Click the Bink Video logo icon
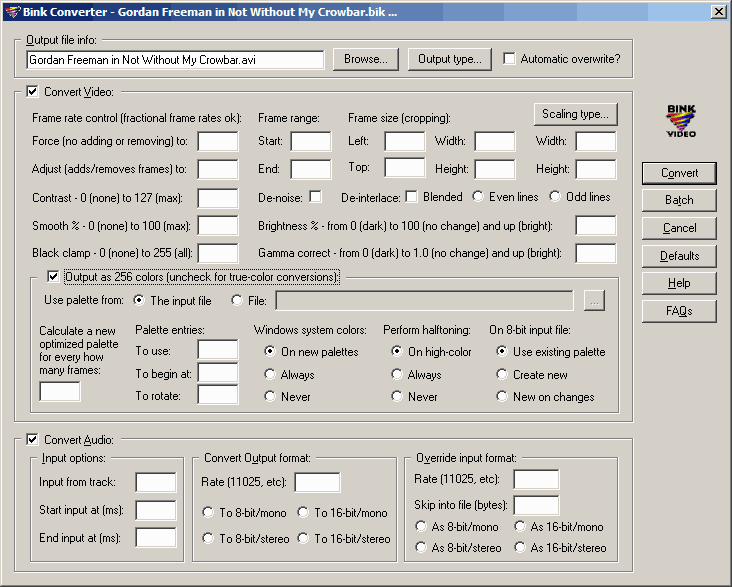Image resolution: width=732 pixels, height=587 pixels. coord(681,120)
